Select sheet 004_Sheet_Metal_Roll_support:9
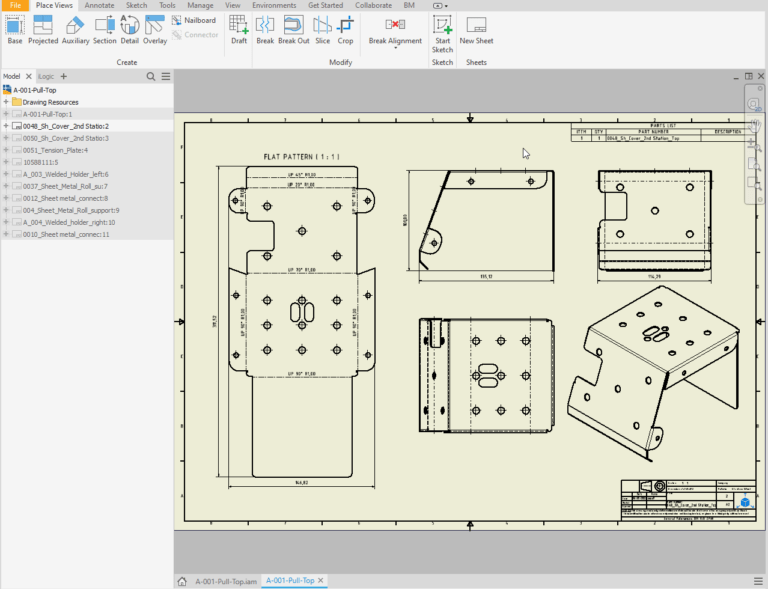Image resolution: width=768 pixels, height=589 pixels. coord(71,210)
